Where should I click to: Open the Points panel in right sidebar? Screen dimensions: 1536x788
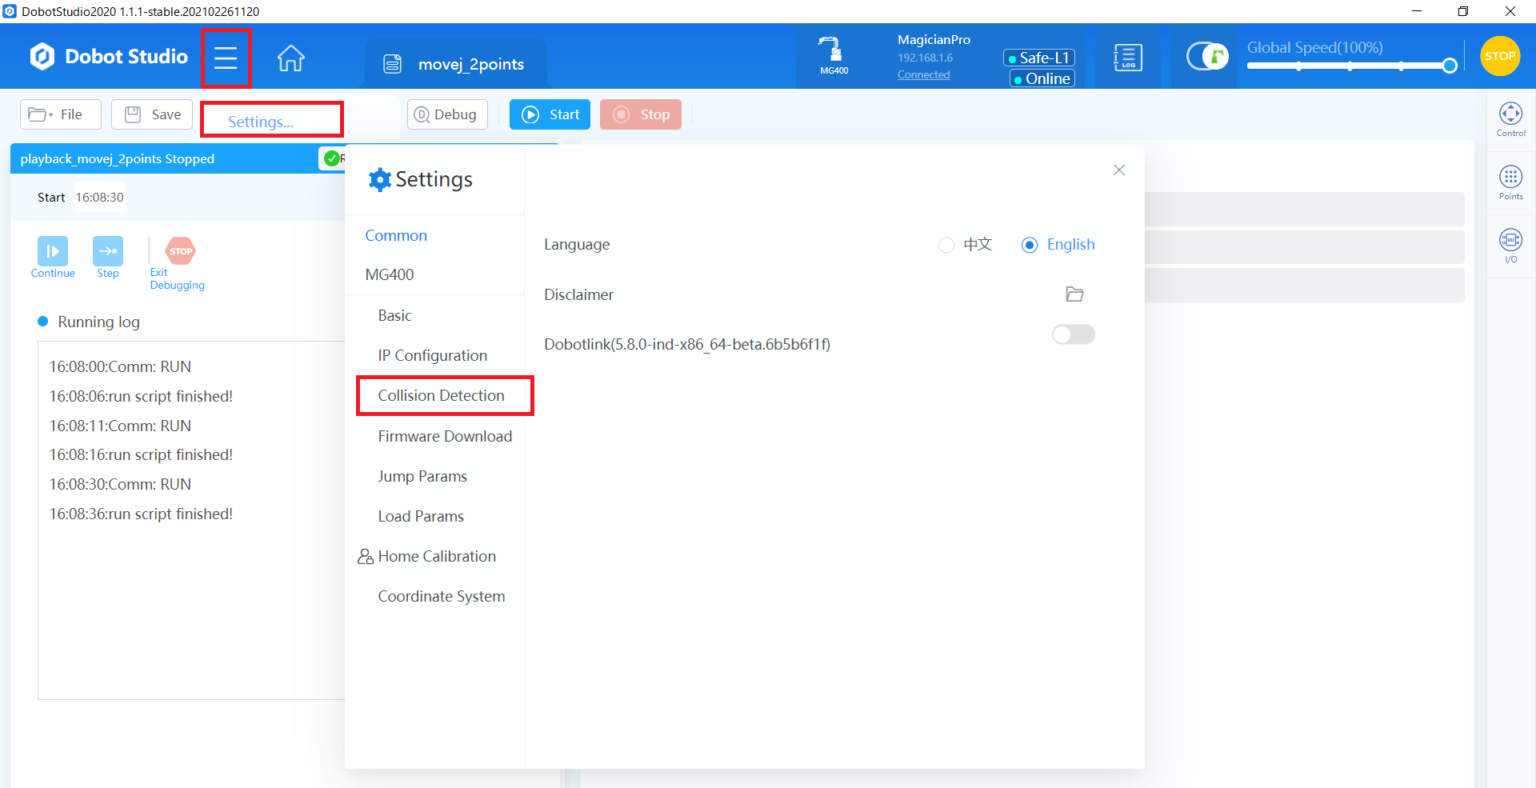(1510, 181)
